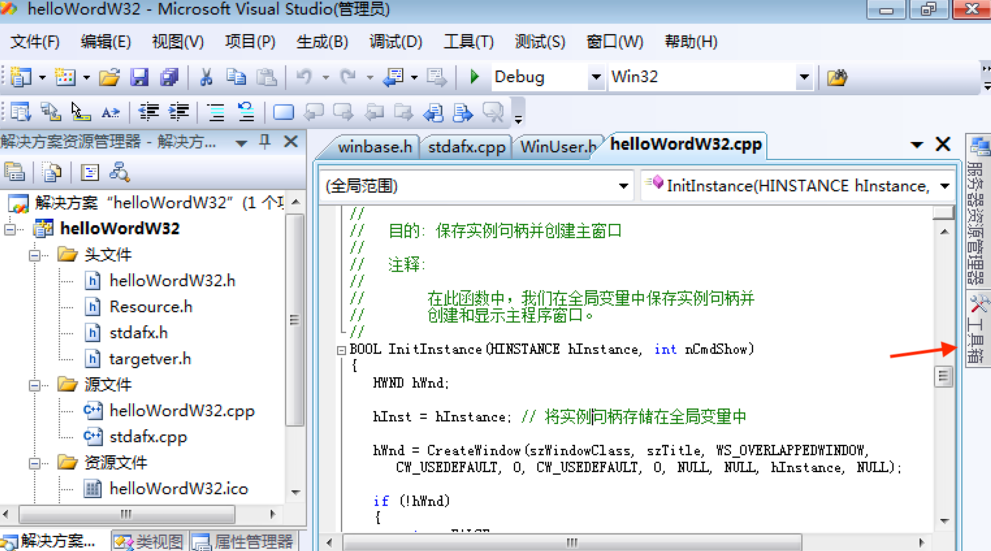Close the helloWordW32.cpp editor tab
The height and width of the screenshot is (551, 991).
(x=942, y=144)
